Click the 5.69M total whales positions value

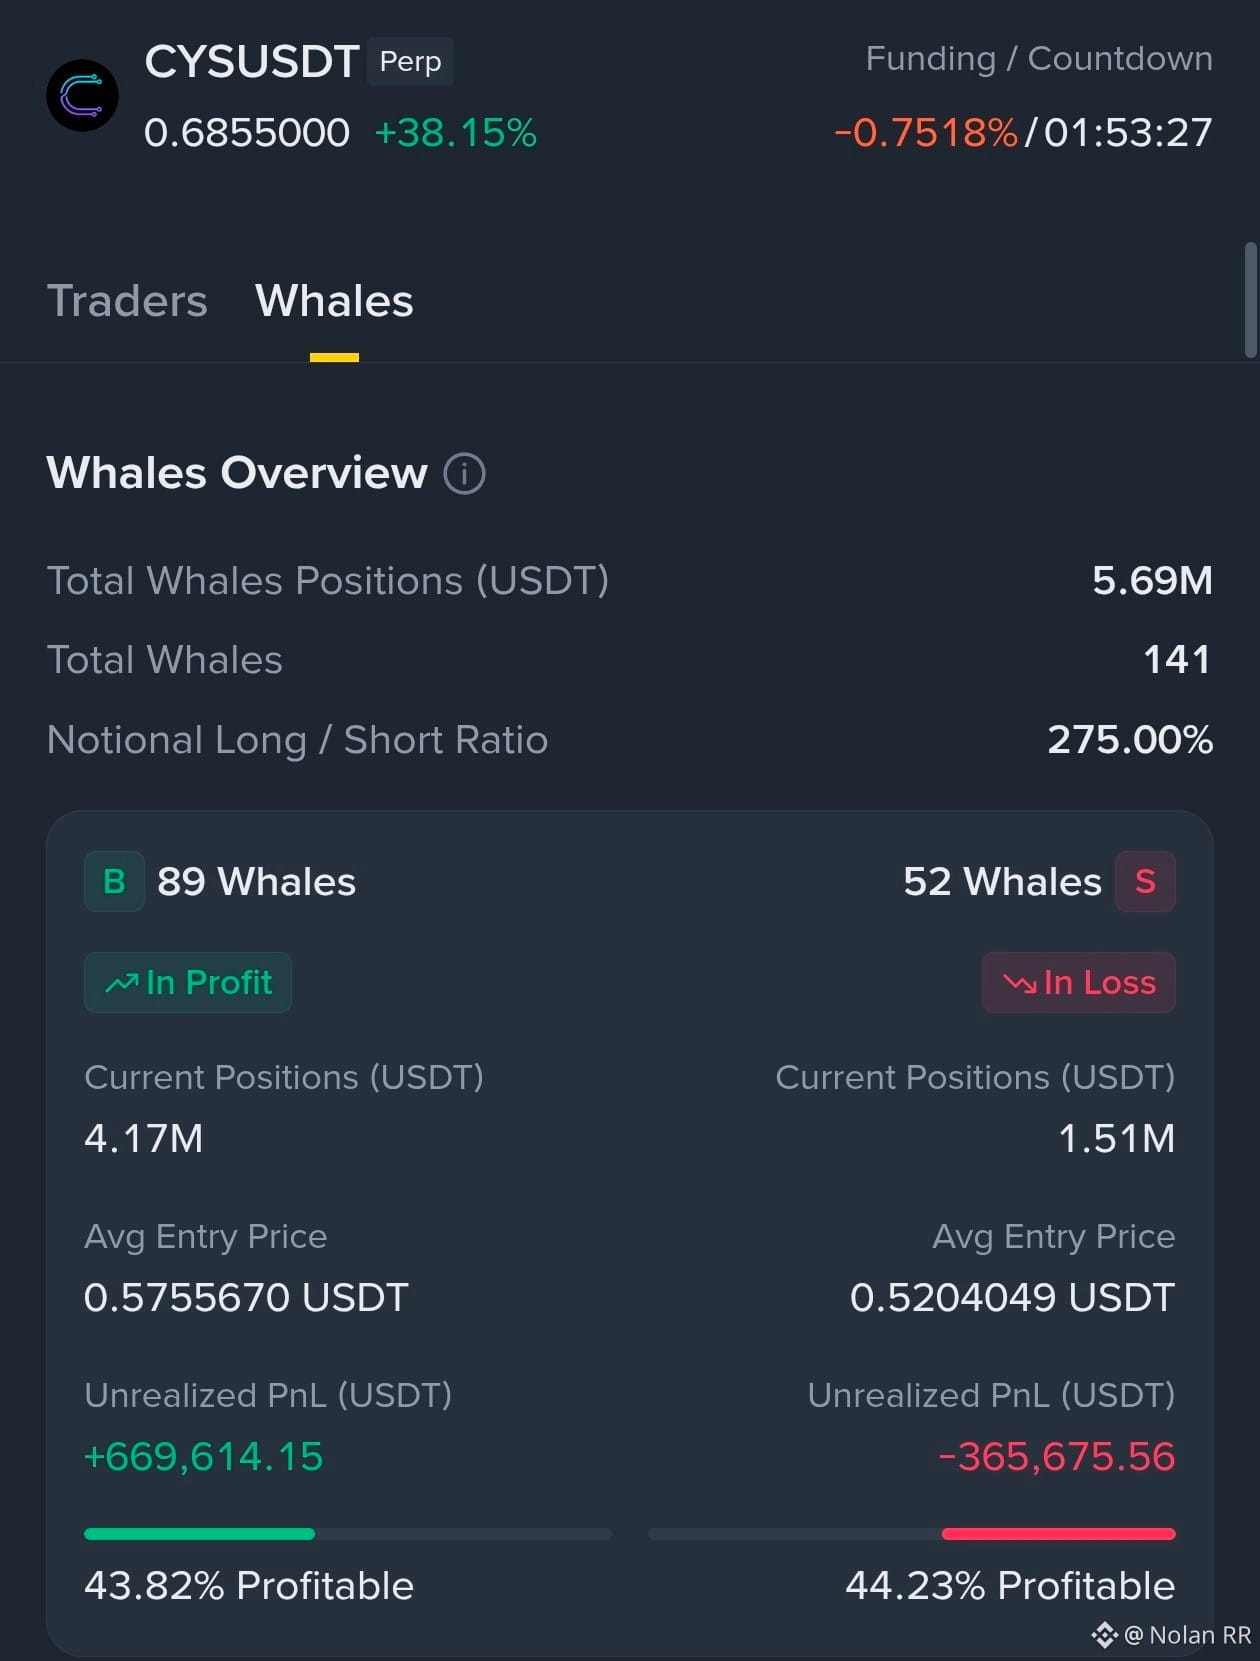click(x=1152, y=580)
